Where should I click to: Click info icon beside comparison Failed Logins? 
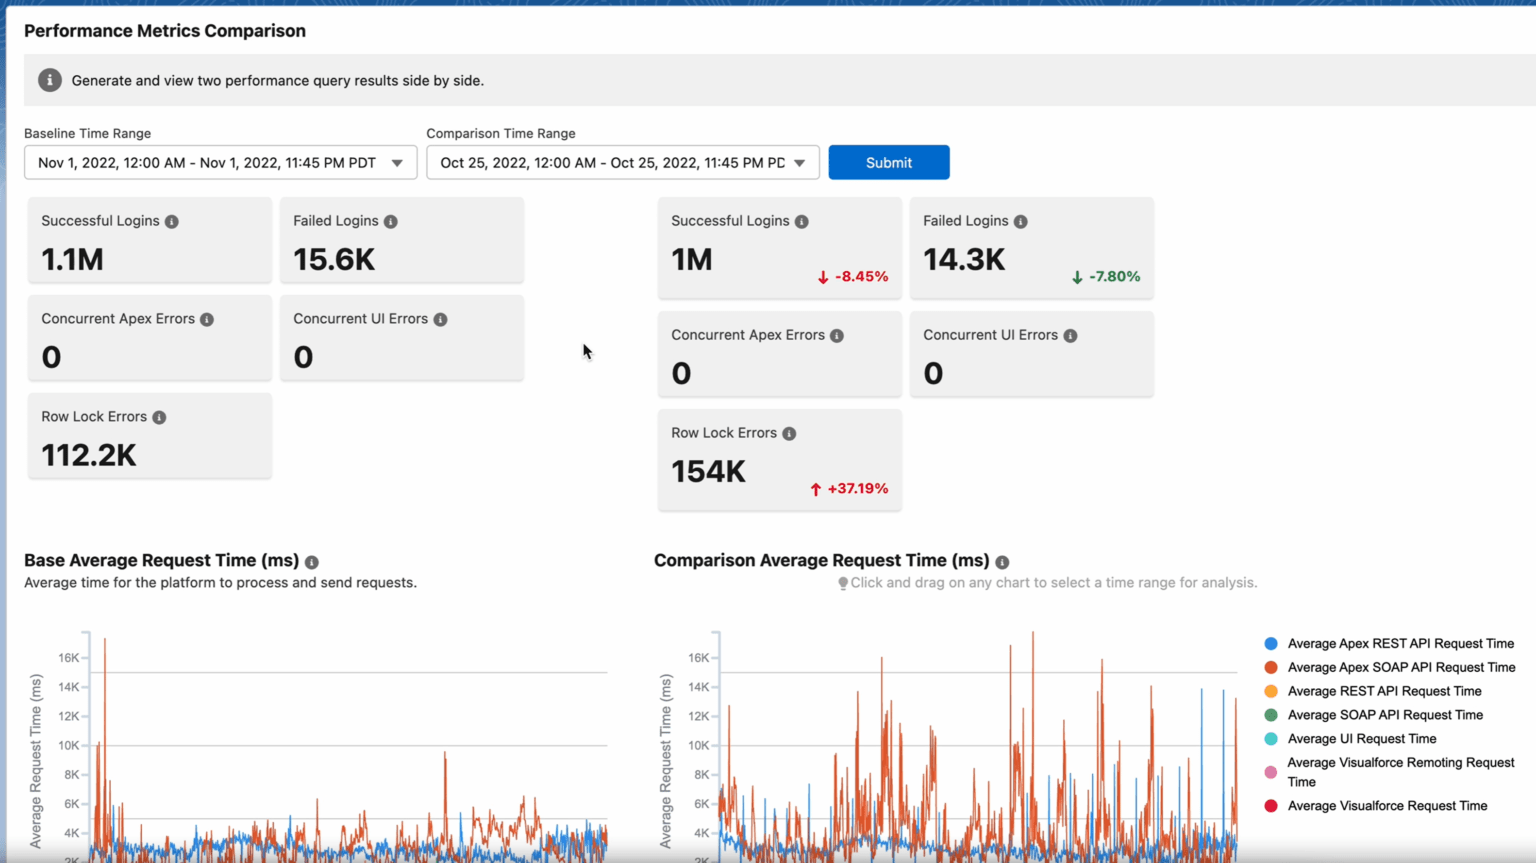(x=1021, y=222)
